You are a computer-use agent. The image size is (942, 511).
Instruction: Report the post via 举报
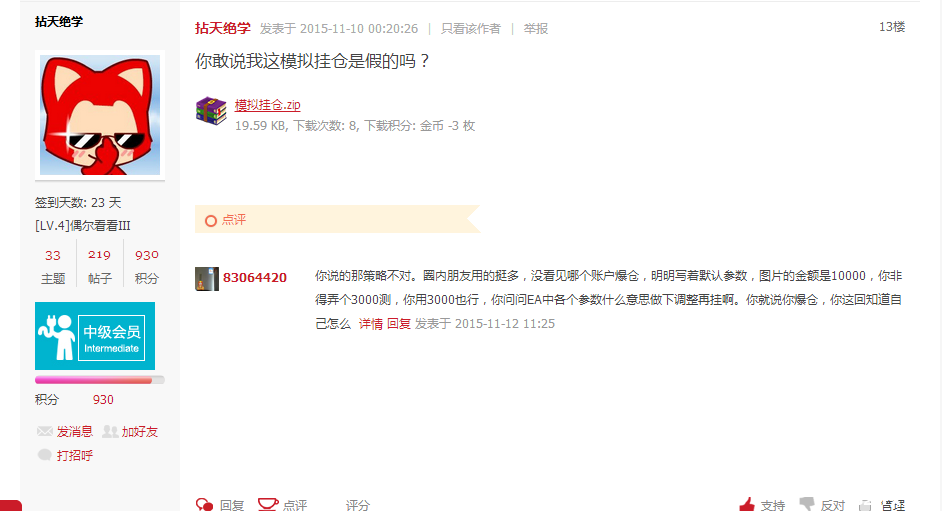pos(535,28)
